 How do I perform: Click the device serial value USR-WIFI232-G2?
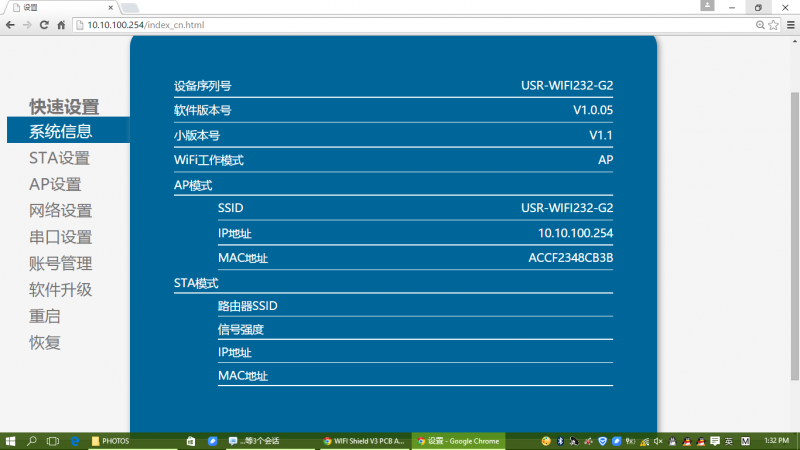[x=567, y=85]
